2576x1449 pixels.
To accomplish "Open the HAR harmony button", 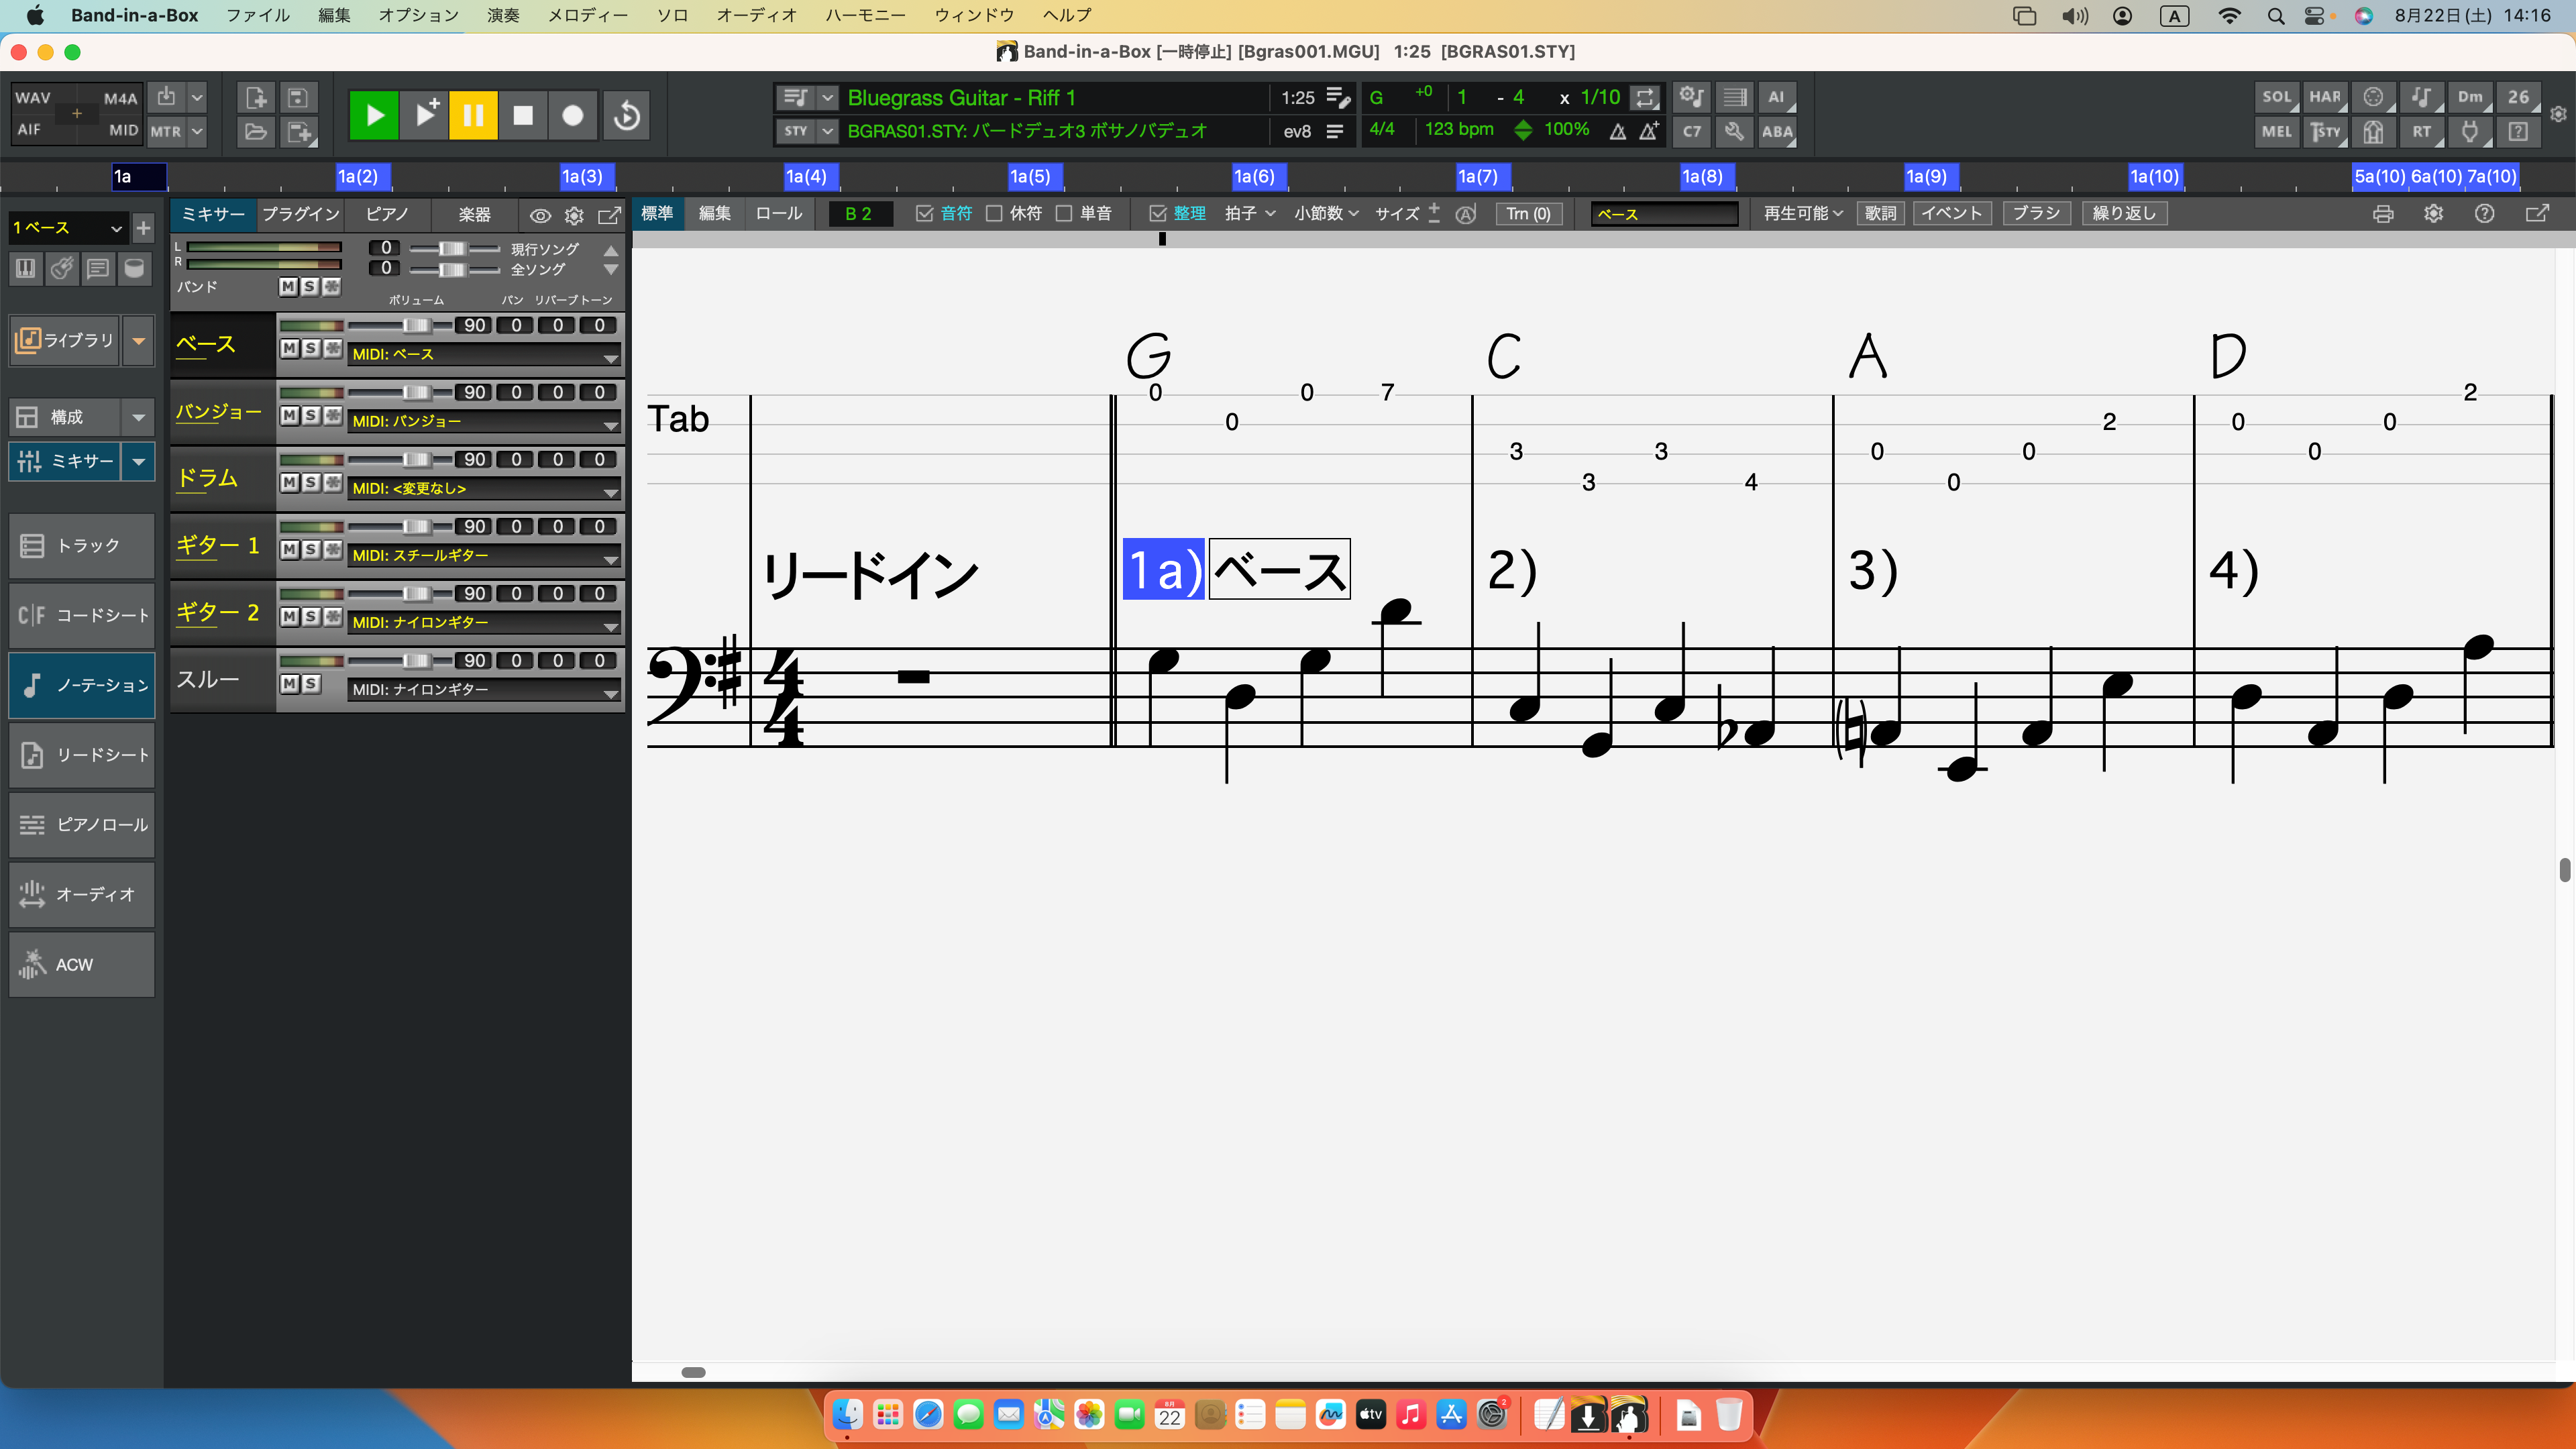I will tap(2325, 97).
